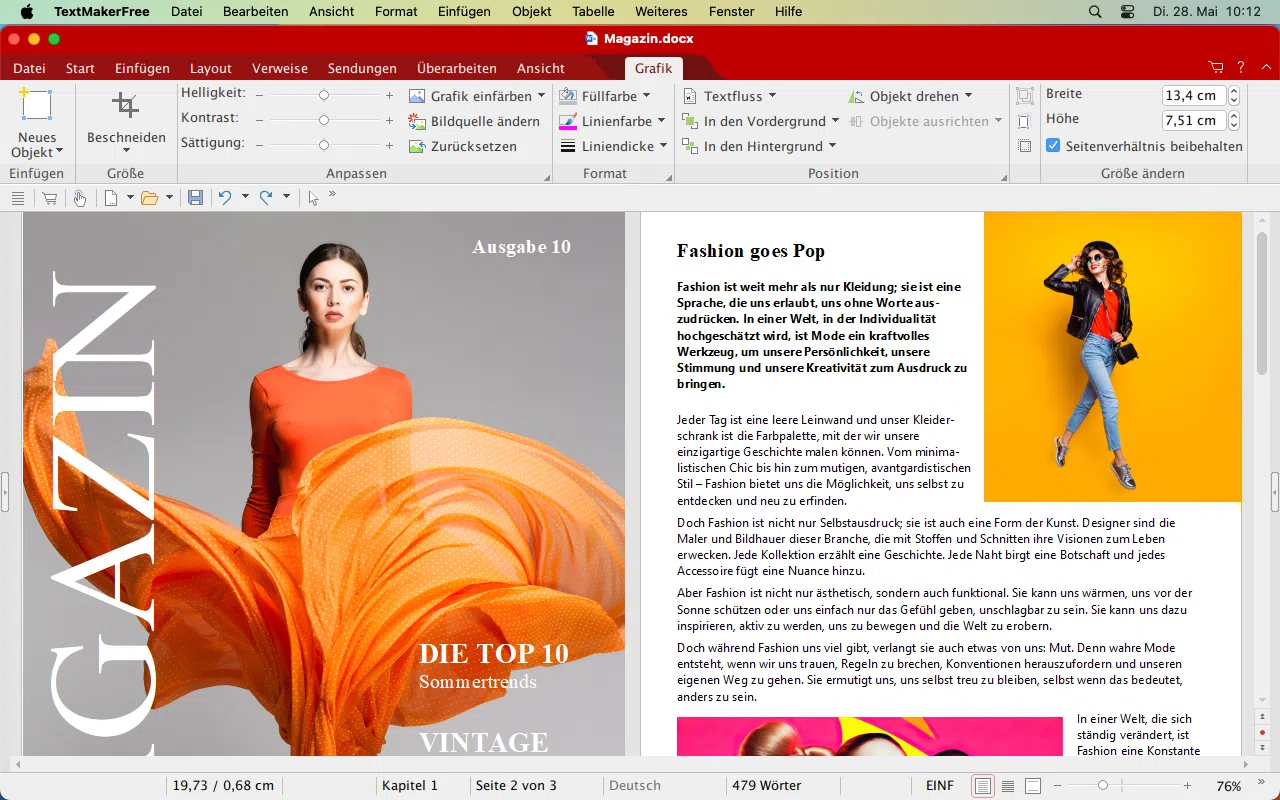The height and width of the screenshot is (800, 1280).
Task: Click the open folder icon
Action: tap(150, 198)
